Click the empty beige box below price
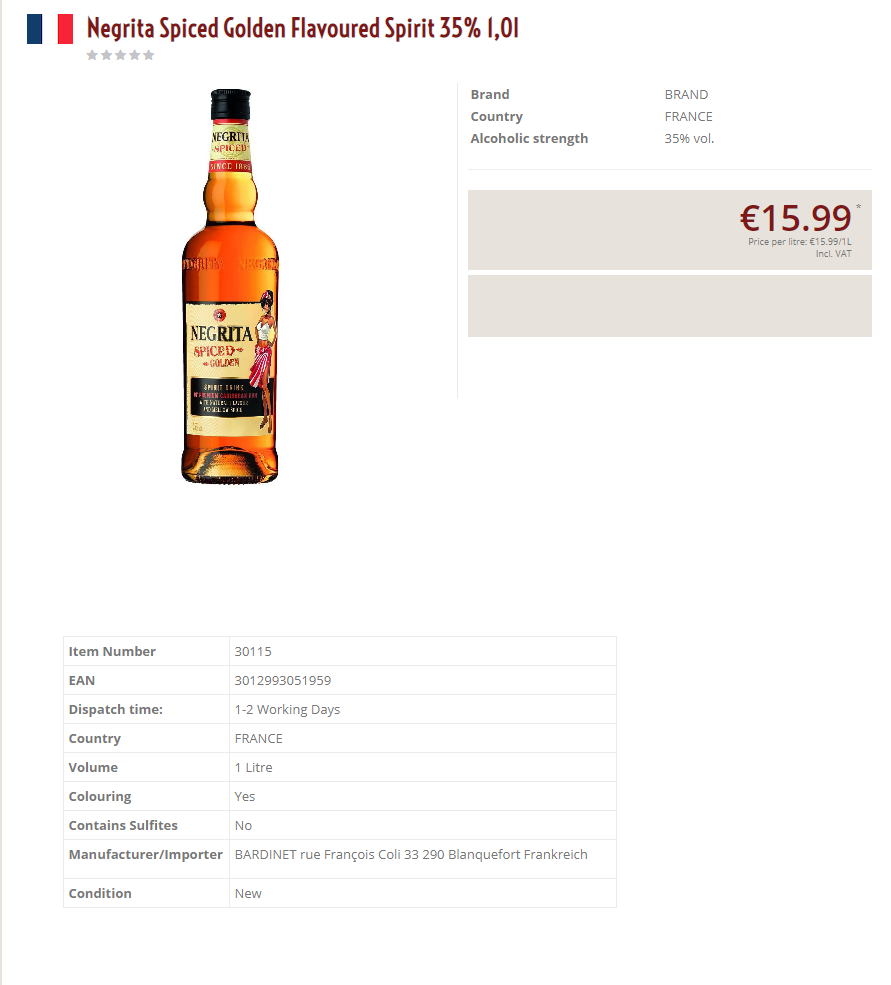 tap(670, 306)
